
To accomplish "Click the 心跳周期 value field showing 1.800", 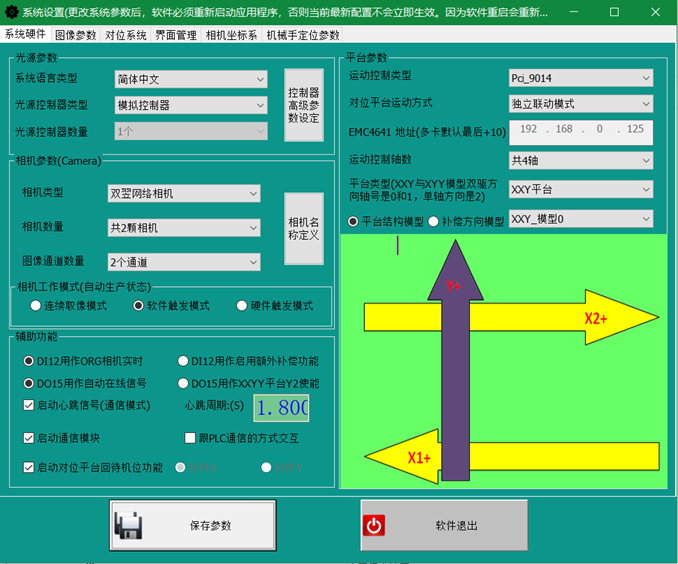I will coord(281,408).
